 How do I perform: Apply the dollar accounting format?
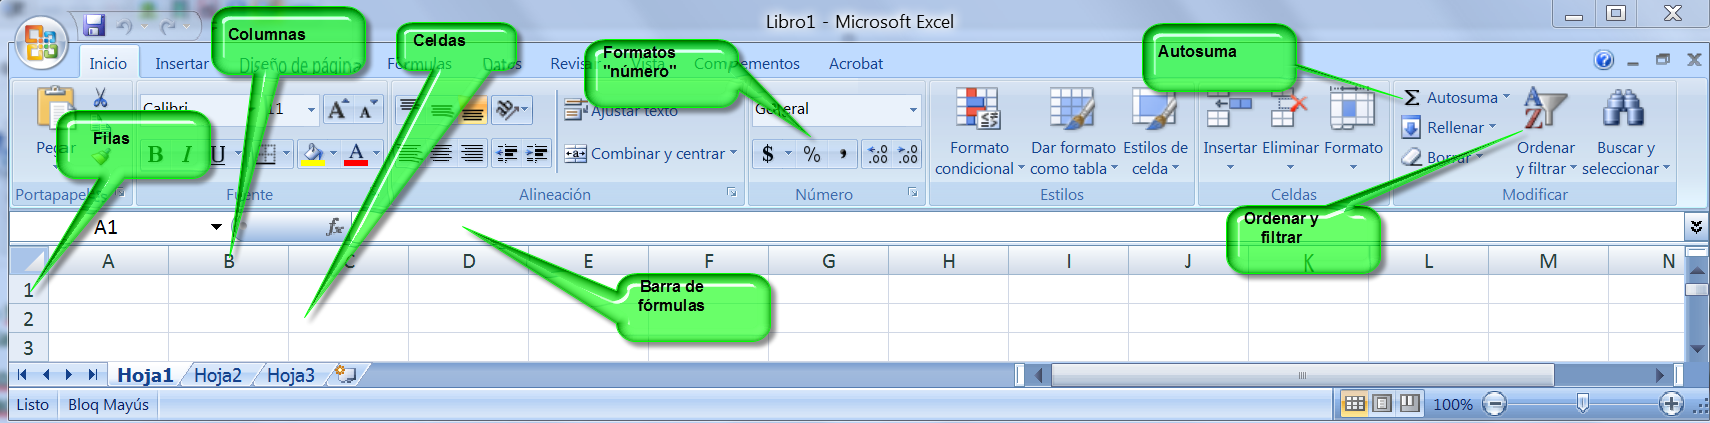(x=768, y=153)
